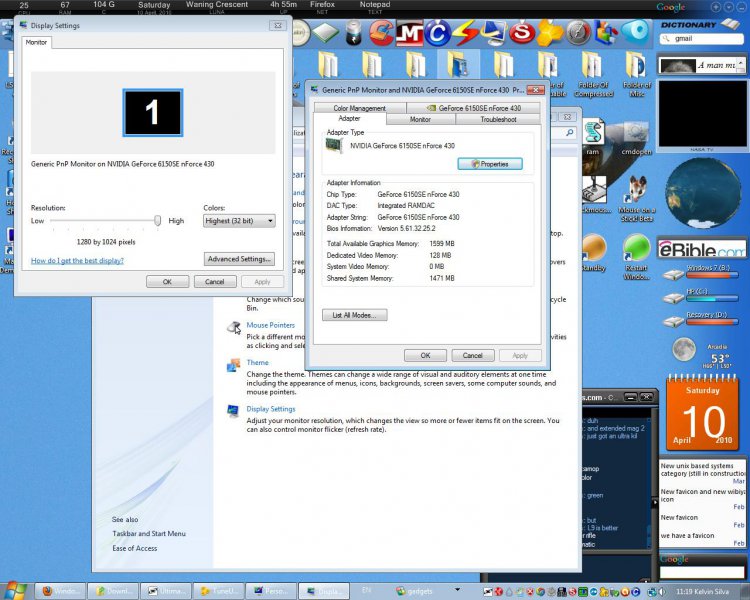Click the 'New favicon' feed headline
Image resolution: width=750 pixels, height=600 pixels.
679,517
